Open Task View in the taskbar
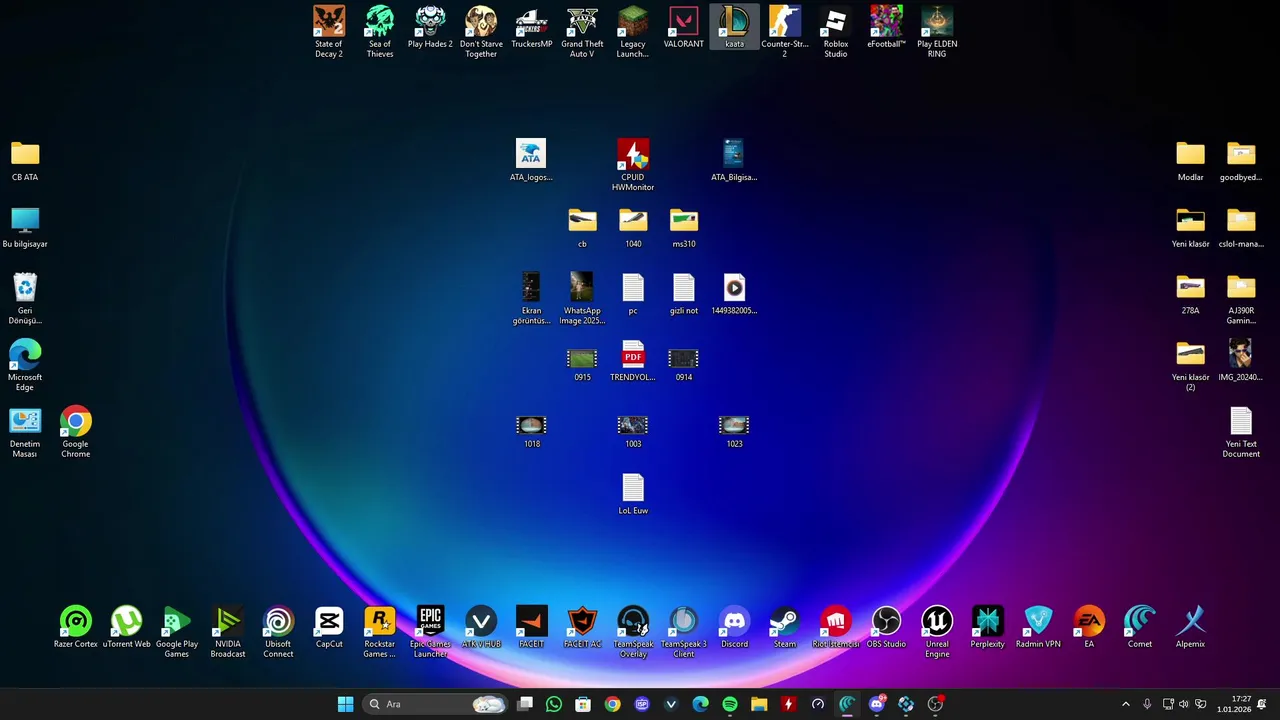Image resolution: width=1280 pixels, height=720 pixels. pos(525,704)
